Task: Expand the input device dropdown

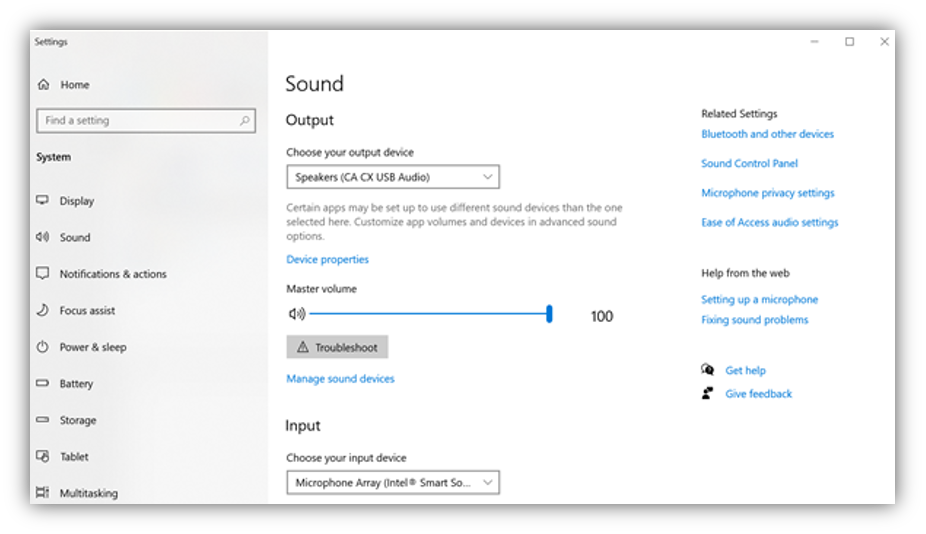Action: point(392,483)
